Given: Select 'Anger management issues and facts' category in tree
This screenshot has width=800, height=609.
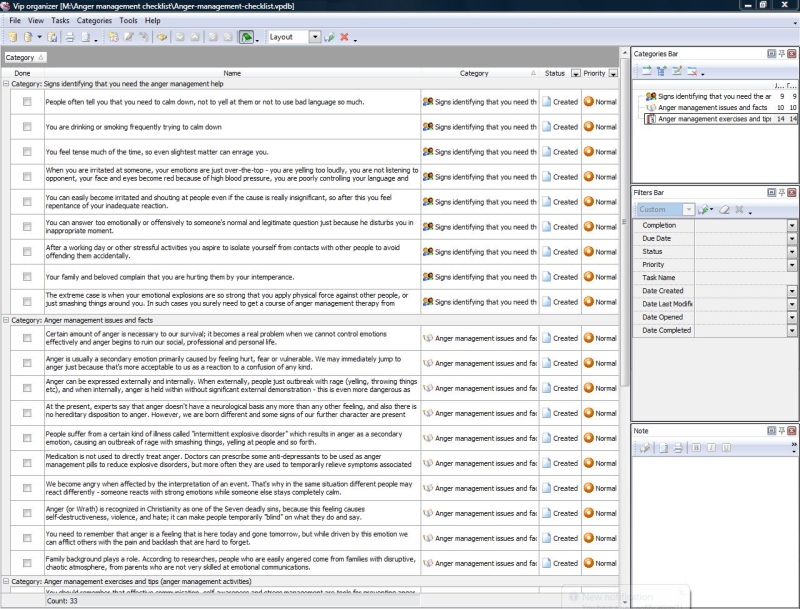Looking at the screenshot, I should (712, 107).
